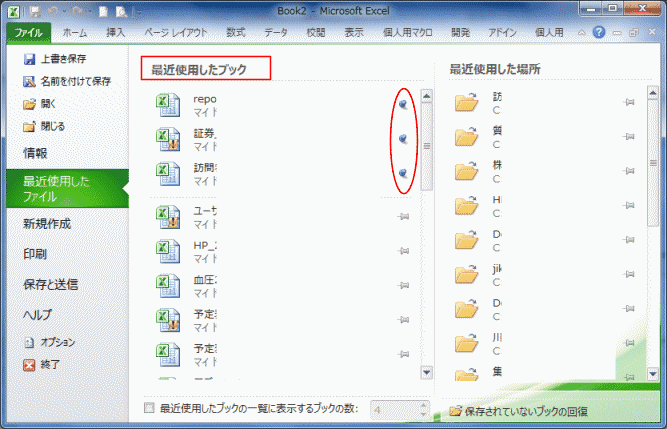
Task: Open the データ ribbon tab
Action: point(276,33)
